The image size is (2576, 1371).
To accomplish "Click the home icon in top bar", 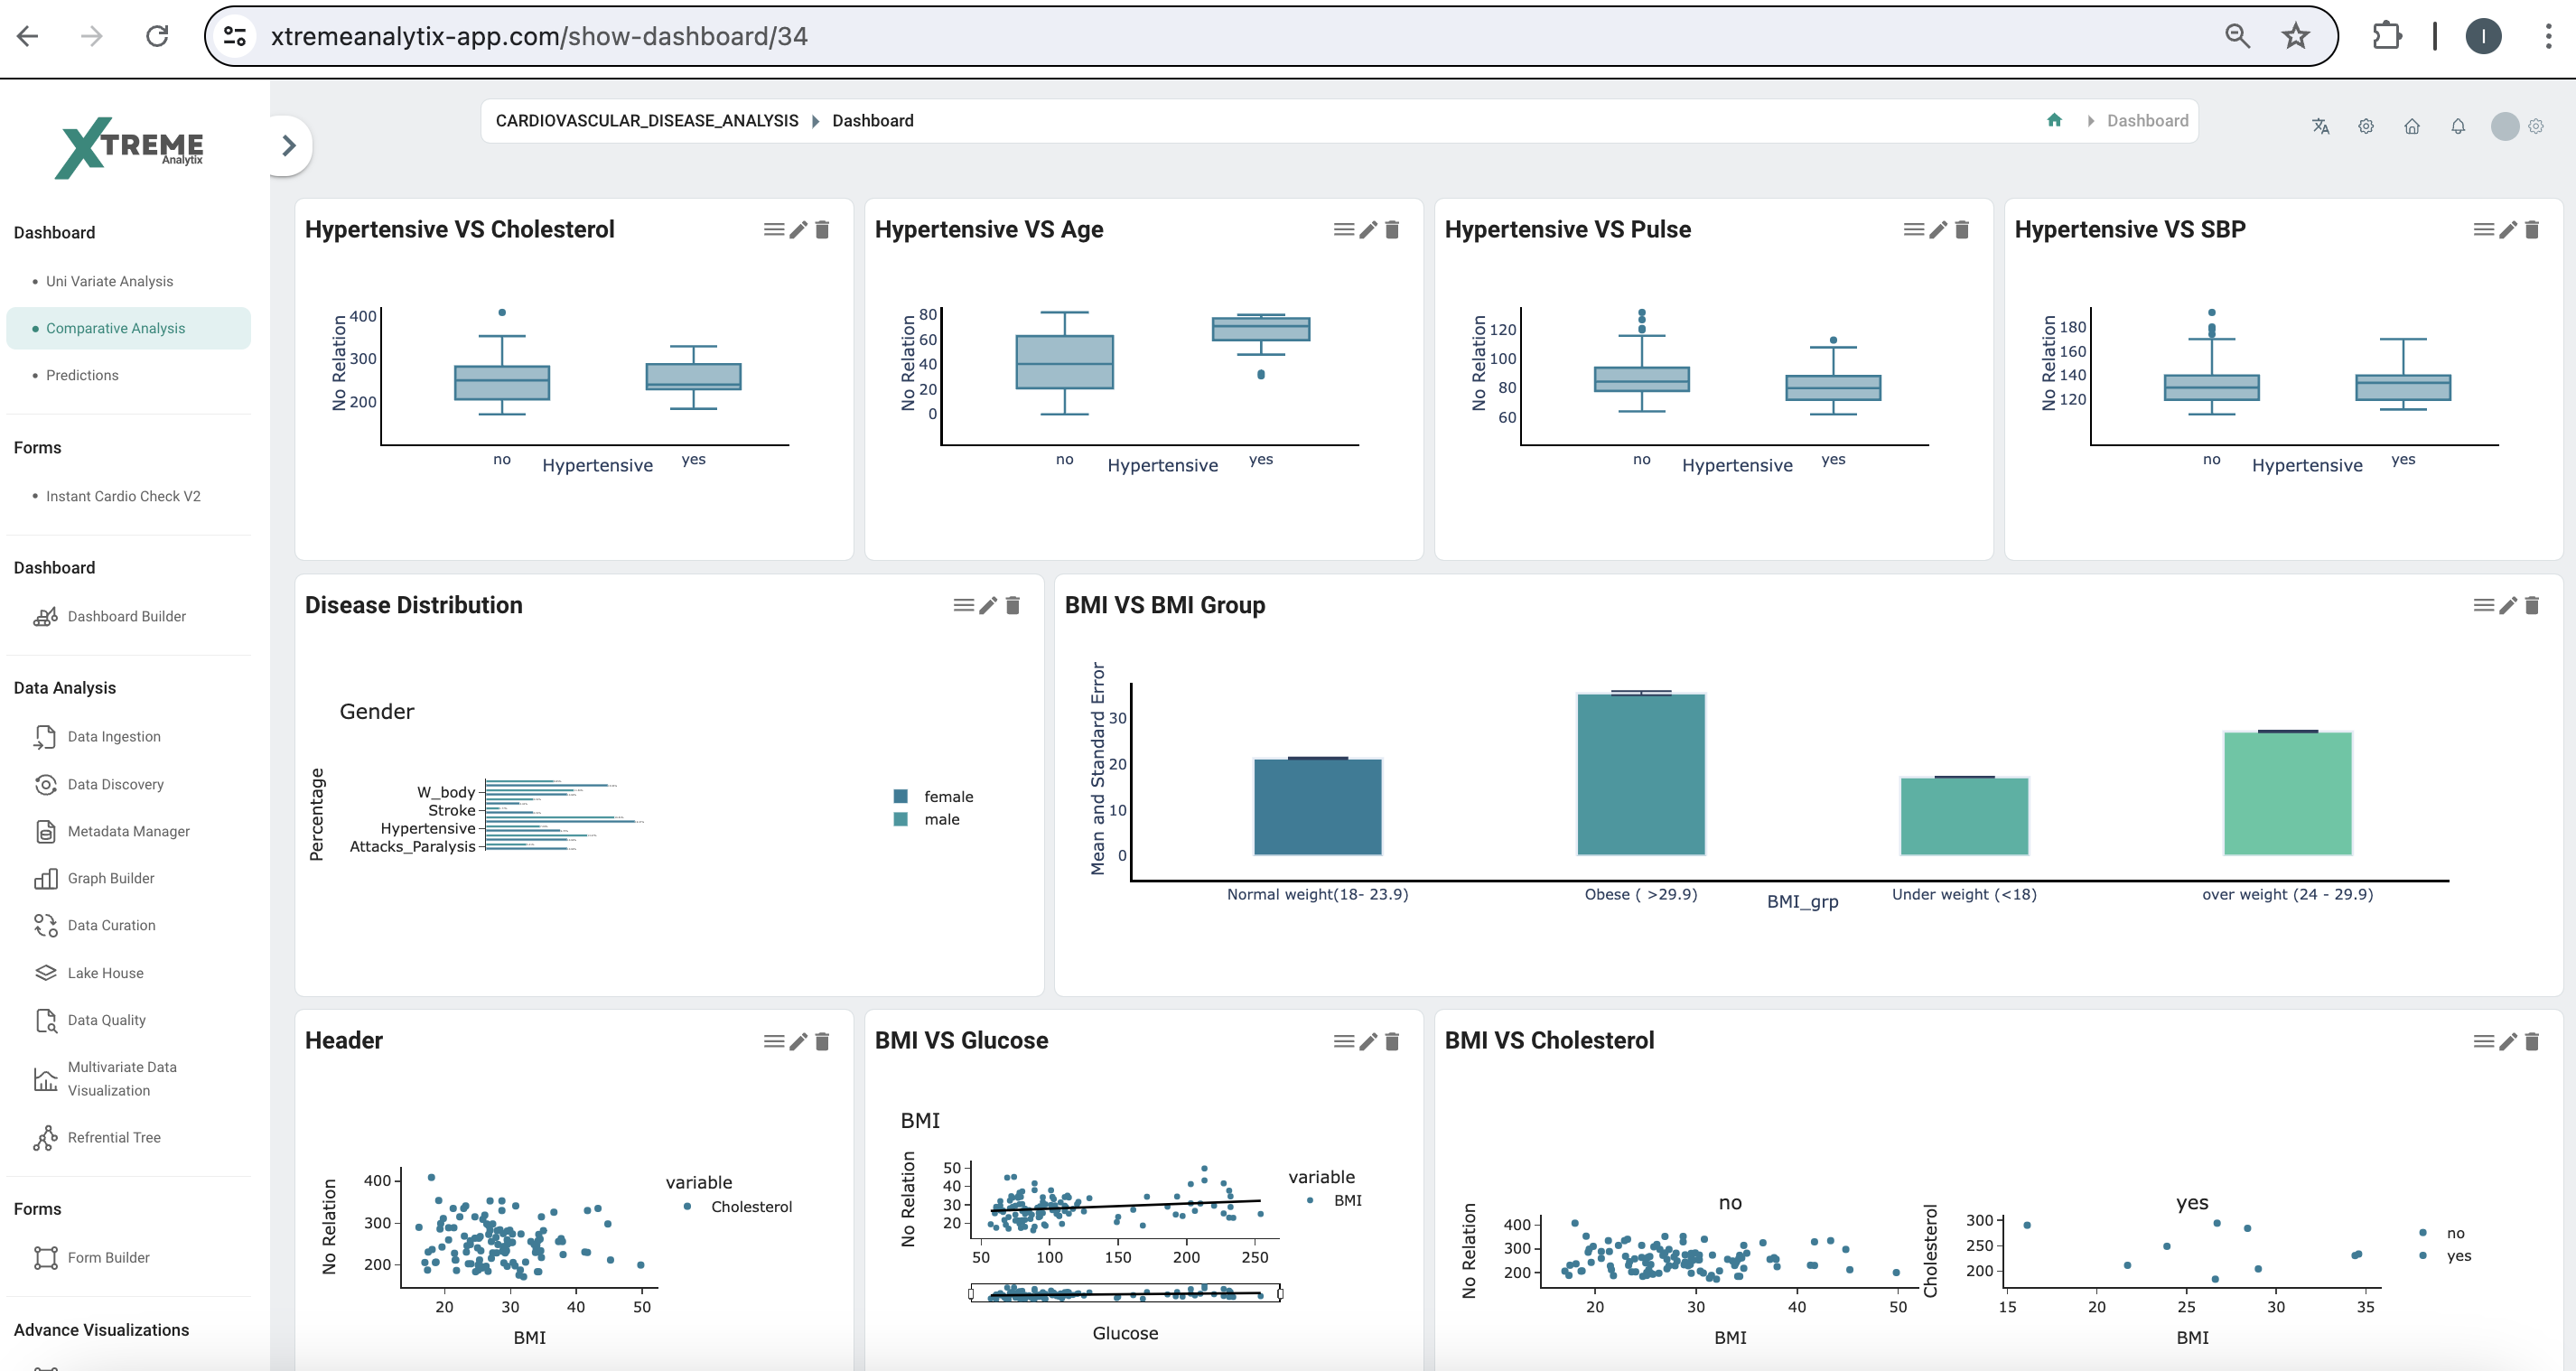I will pyautogui.click(x=2412, y=126).
